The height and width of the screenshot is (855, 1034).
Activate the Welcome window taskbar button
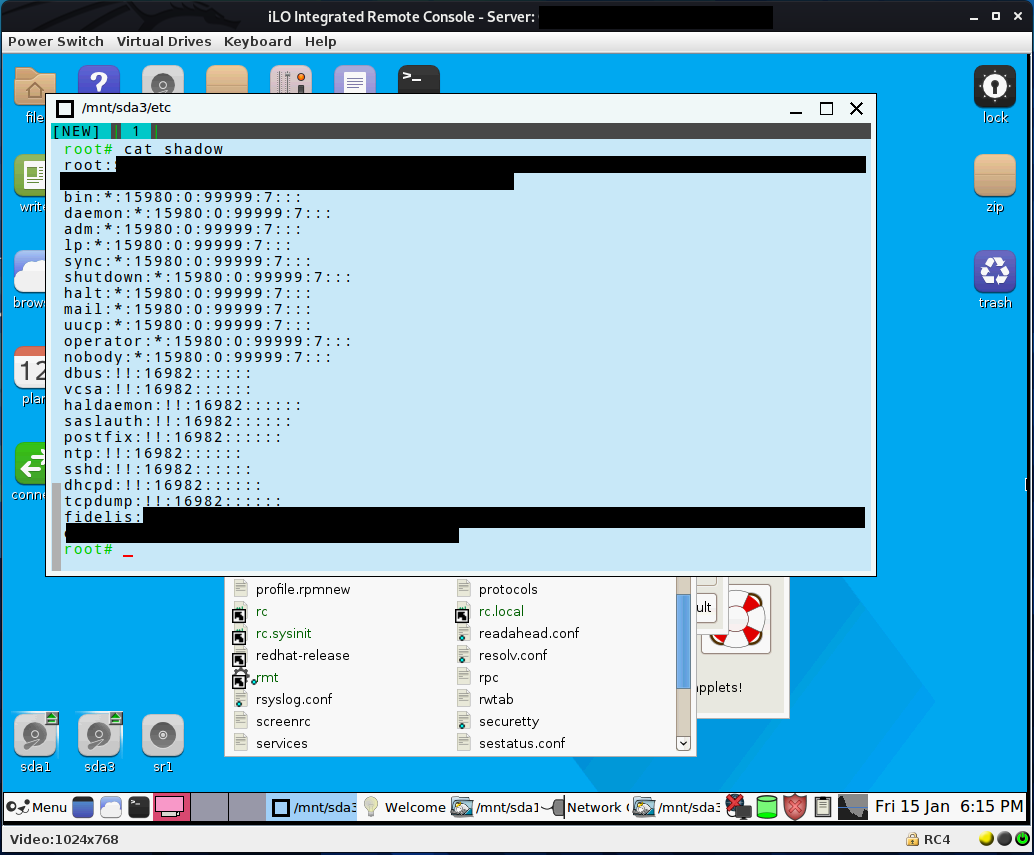click(404, 807)
